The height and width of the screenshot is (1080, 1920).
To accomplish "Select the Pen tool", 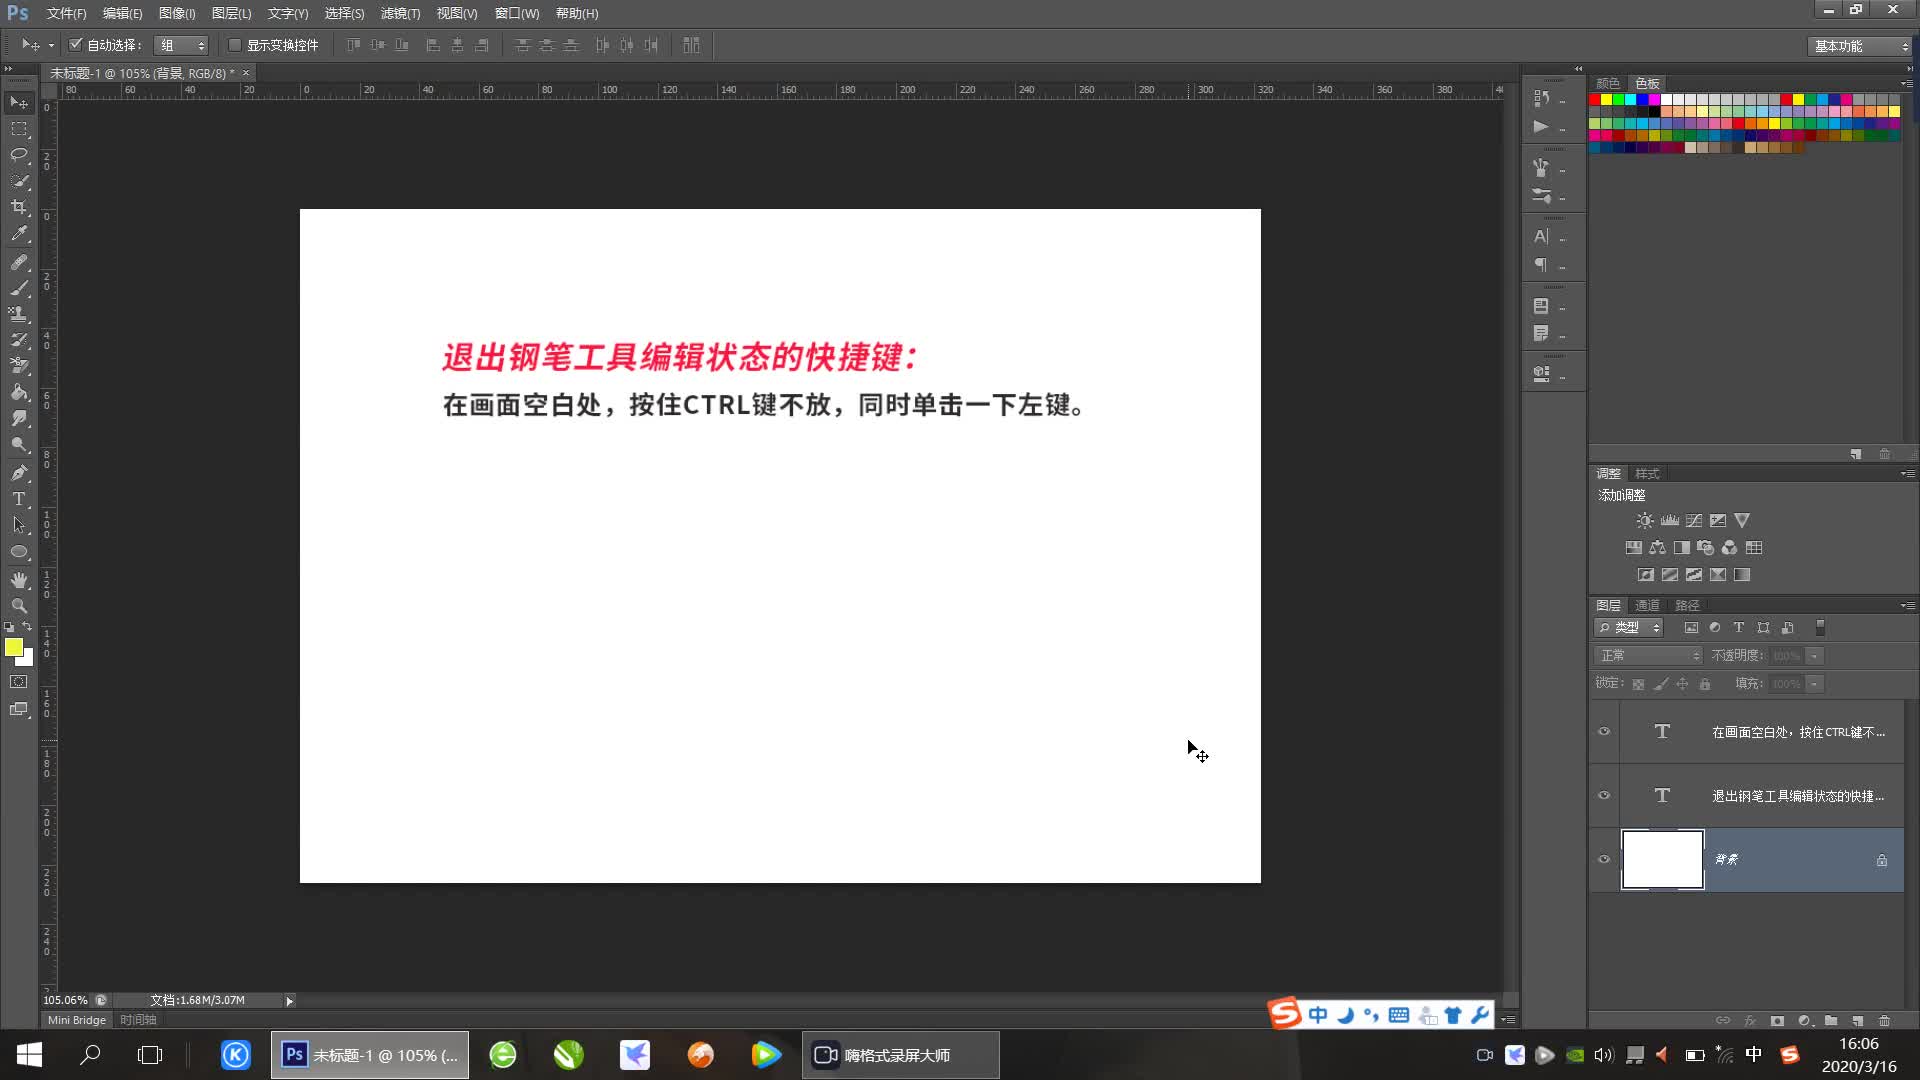I will [x=19, y=473].
